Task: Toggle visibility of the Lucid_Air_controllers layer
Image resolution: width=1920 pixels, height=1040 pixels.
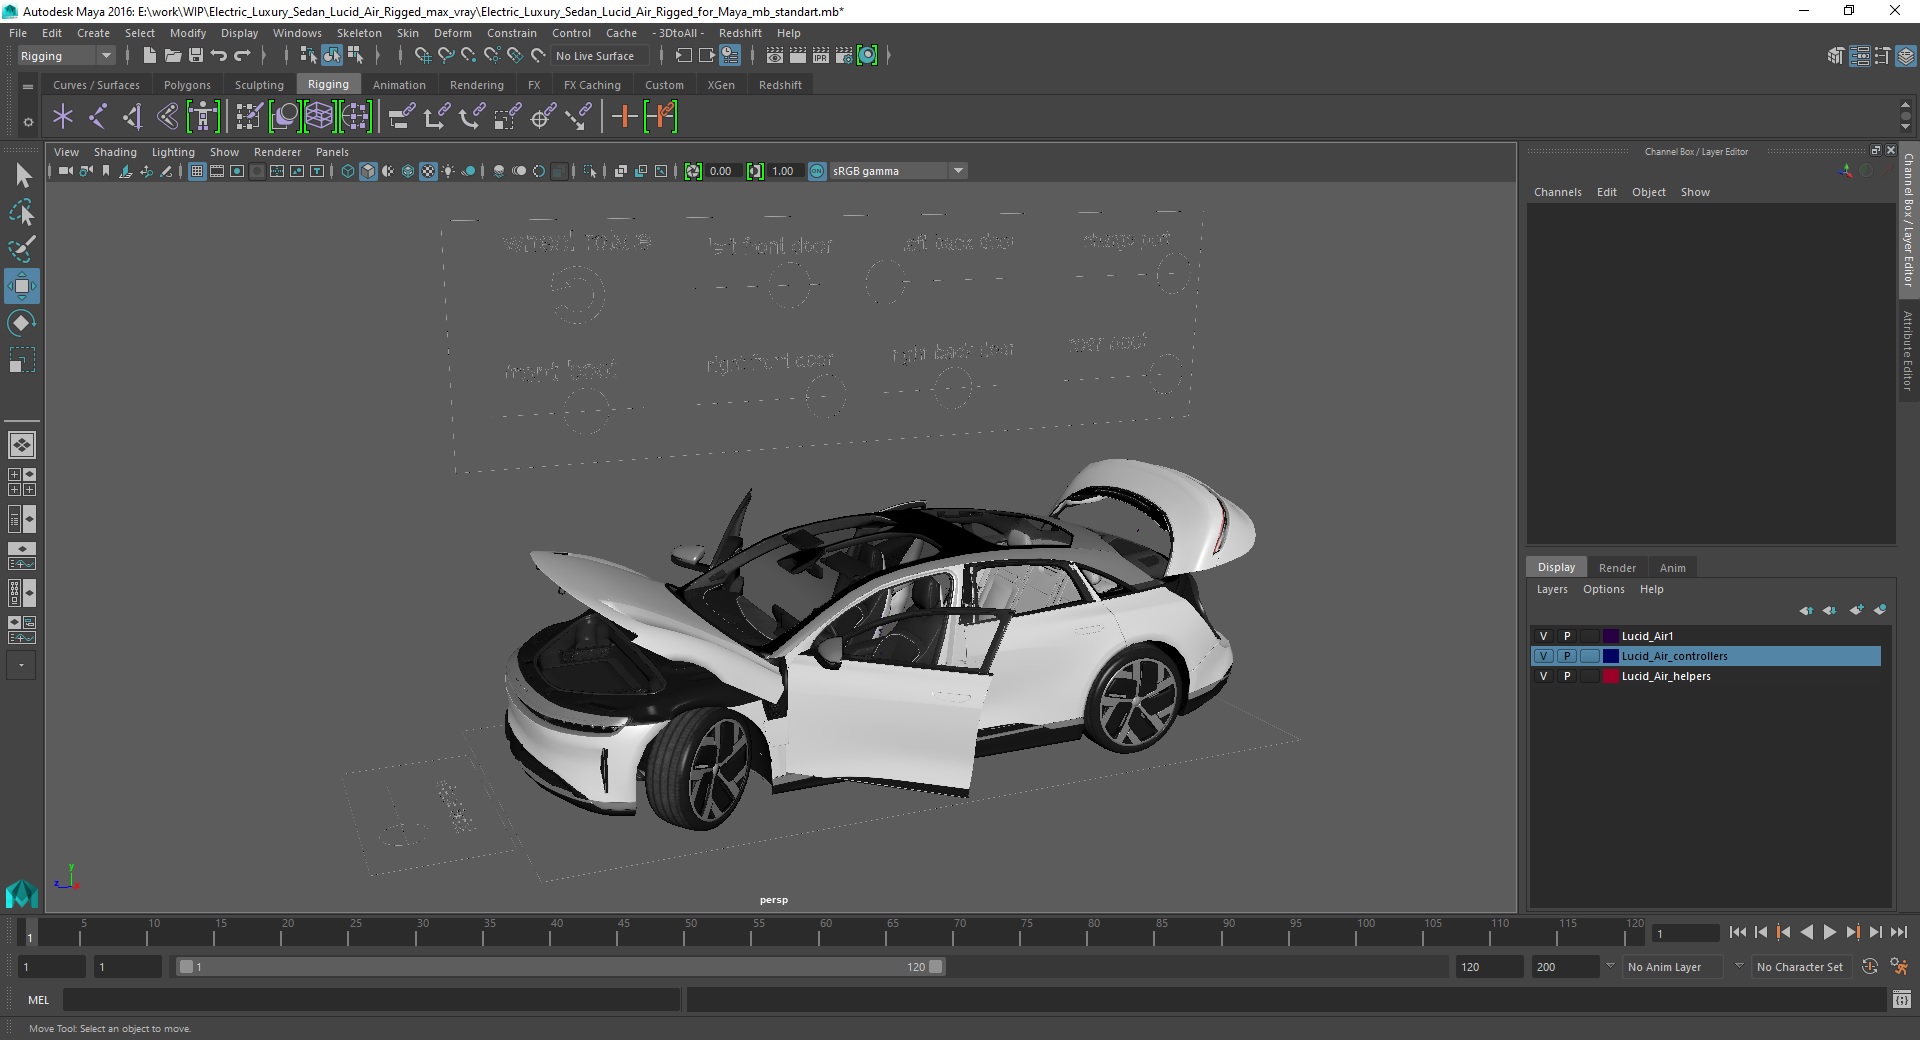Action: coord(1543,656)
